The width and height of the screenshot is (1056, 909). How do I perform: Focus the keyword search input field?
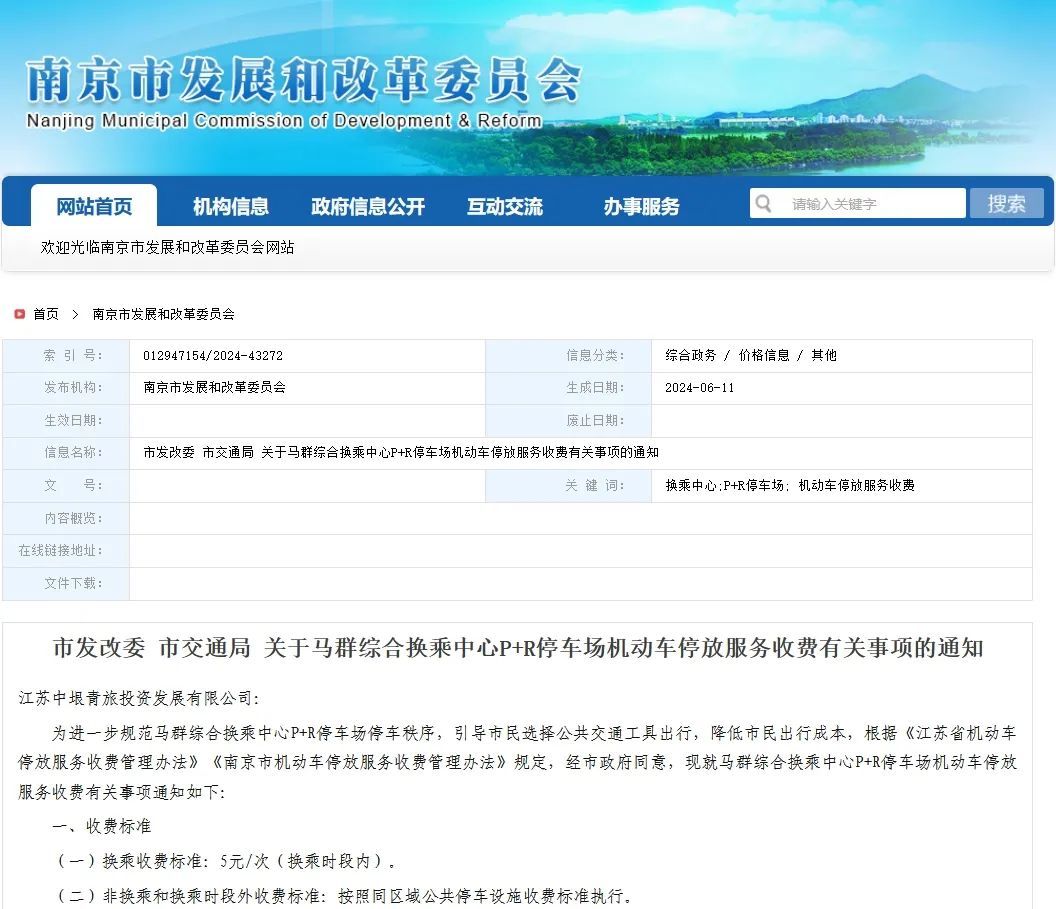pos(857,203)
